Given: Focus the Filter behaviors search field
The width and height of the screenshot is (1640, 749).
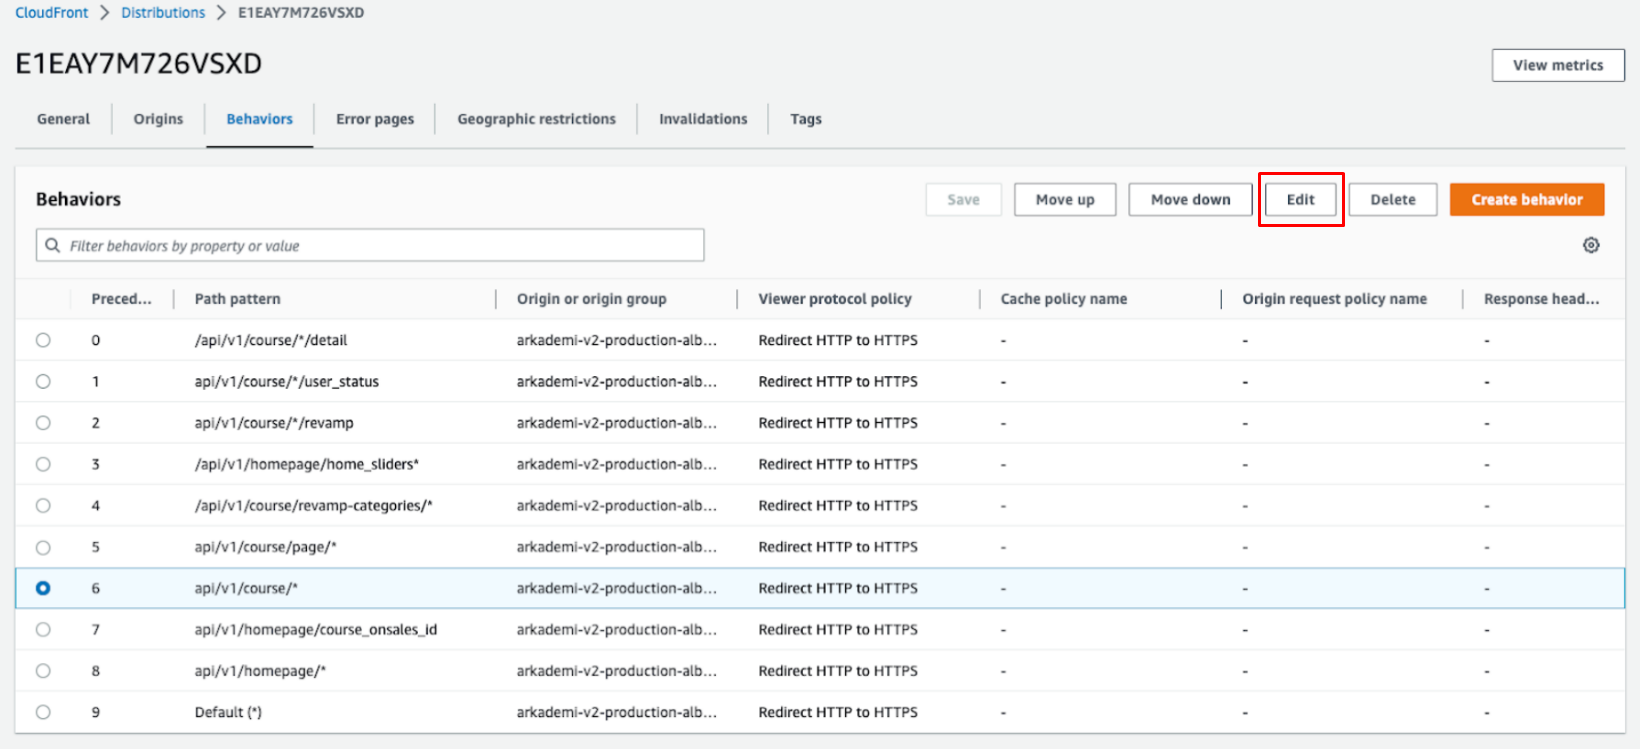Looking at the screenshot, I should pos(380,246).
